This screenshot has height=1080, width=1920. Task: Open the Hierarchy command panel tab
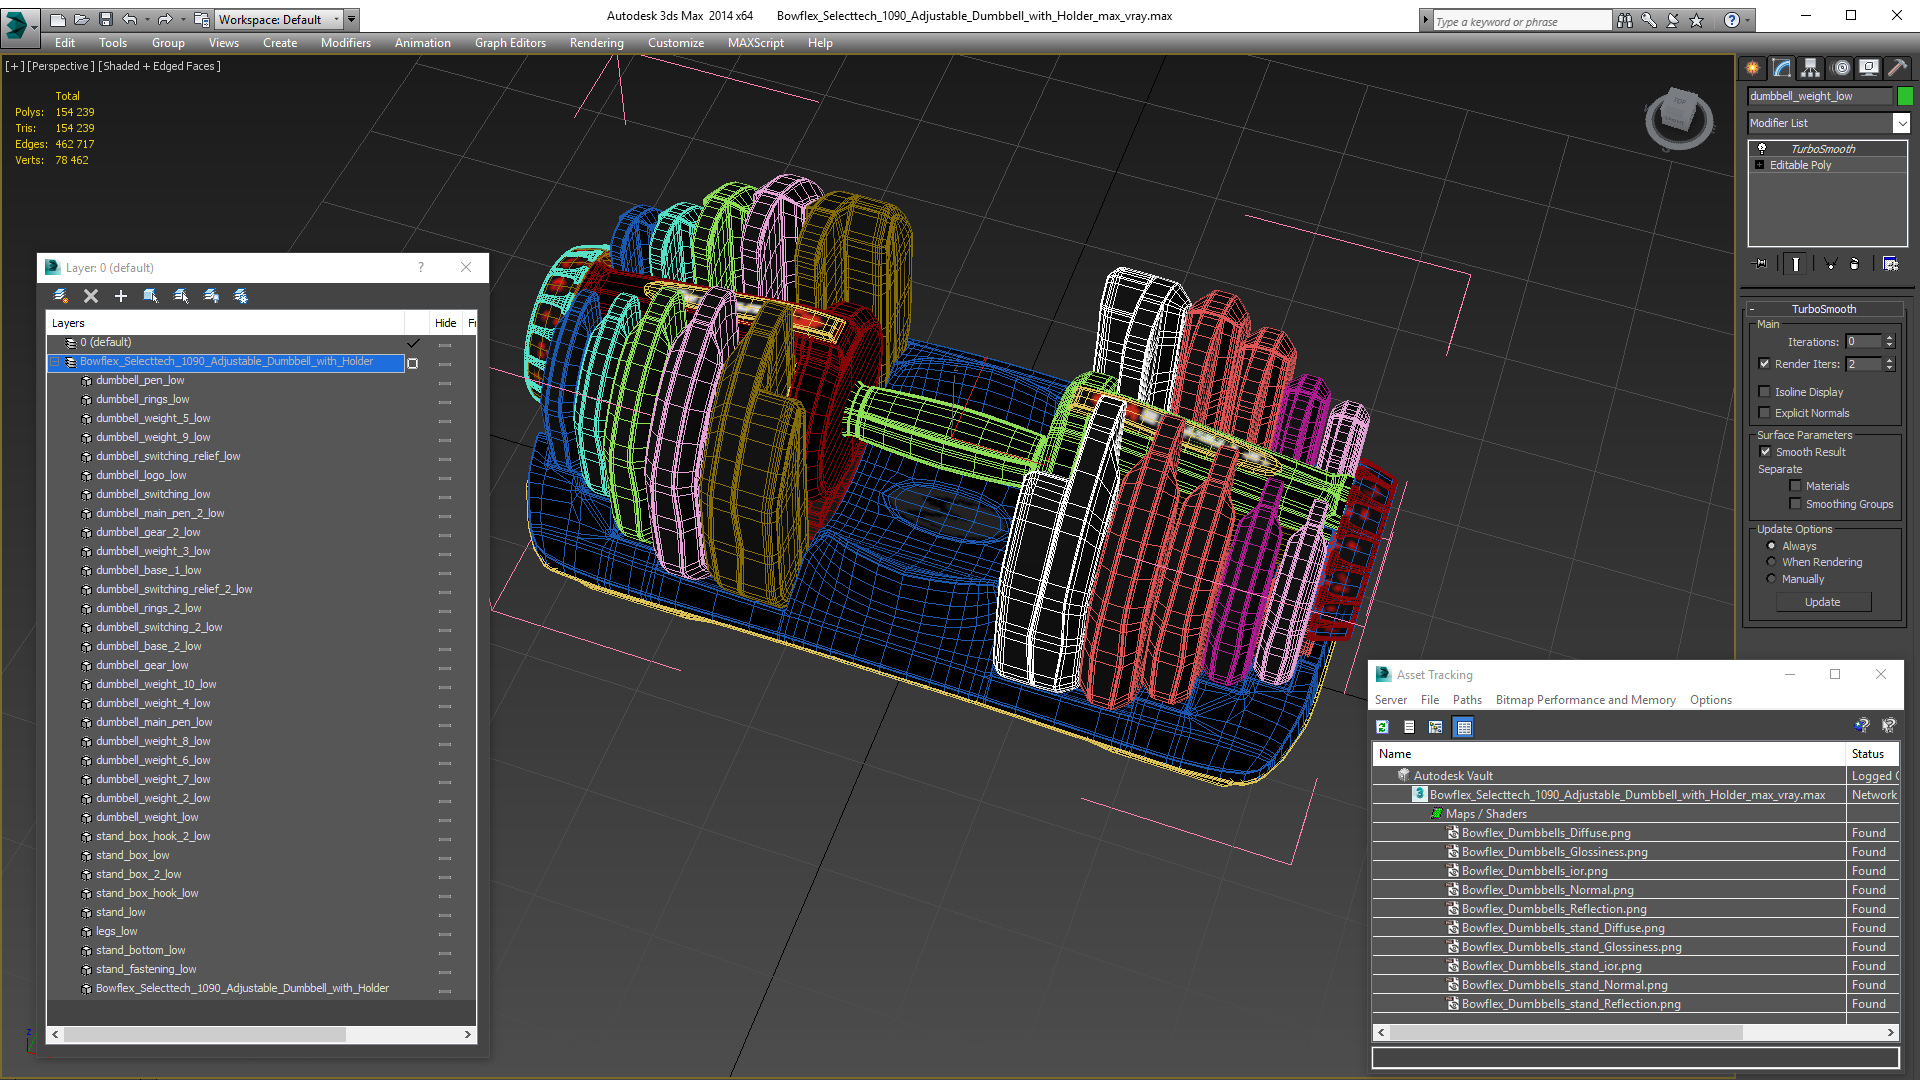click(1811, 68)
